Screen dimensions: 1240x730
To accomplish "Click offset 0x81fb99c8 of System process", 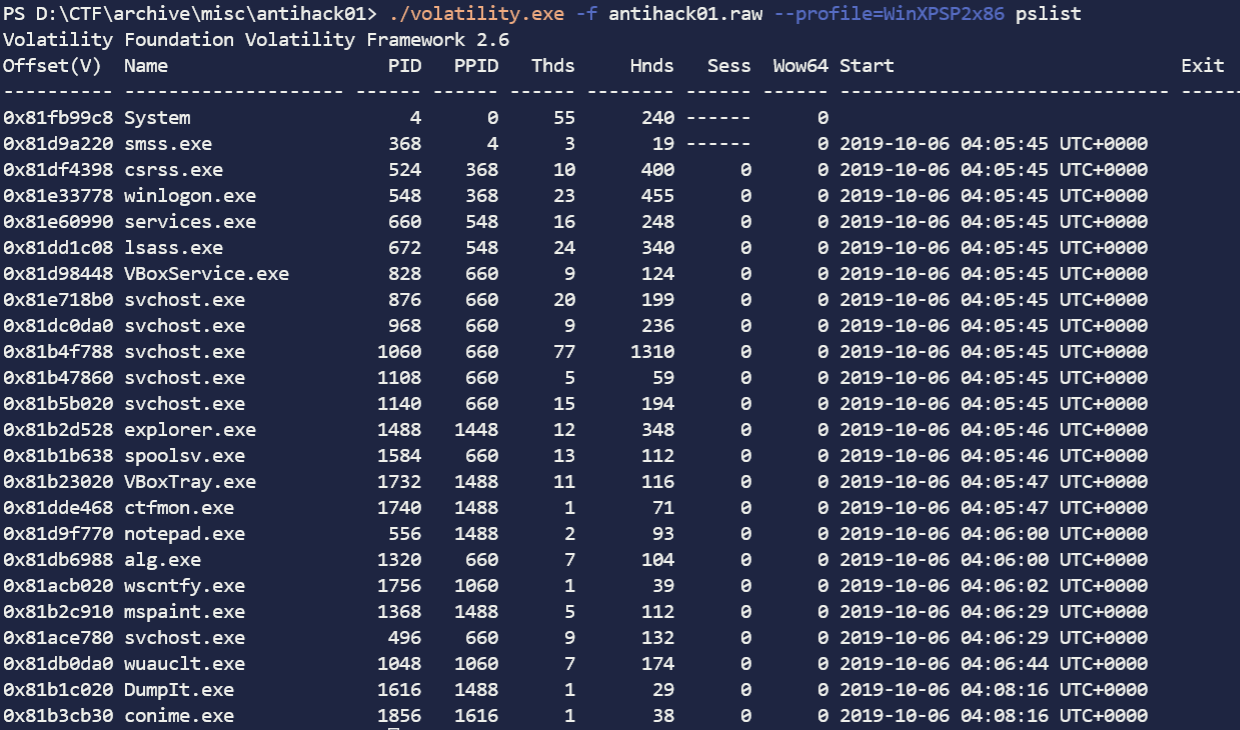I will (x=58, y=118).
